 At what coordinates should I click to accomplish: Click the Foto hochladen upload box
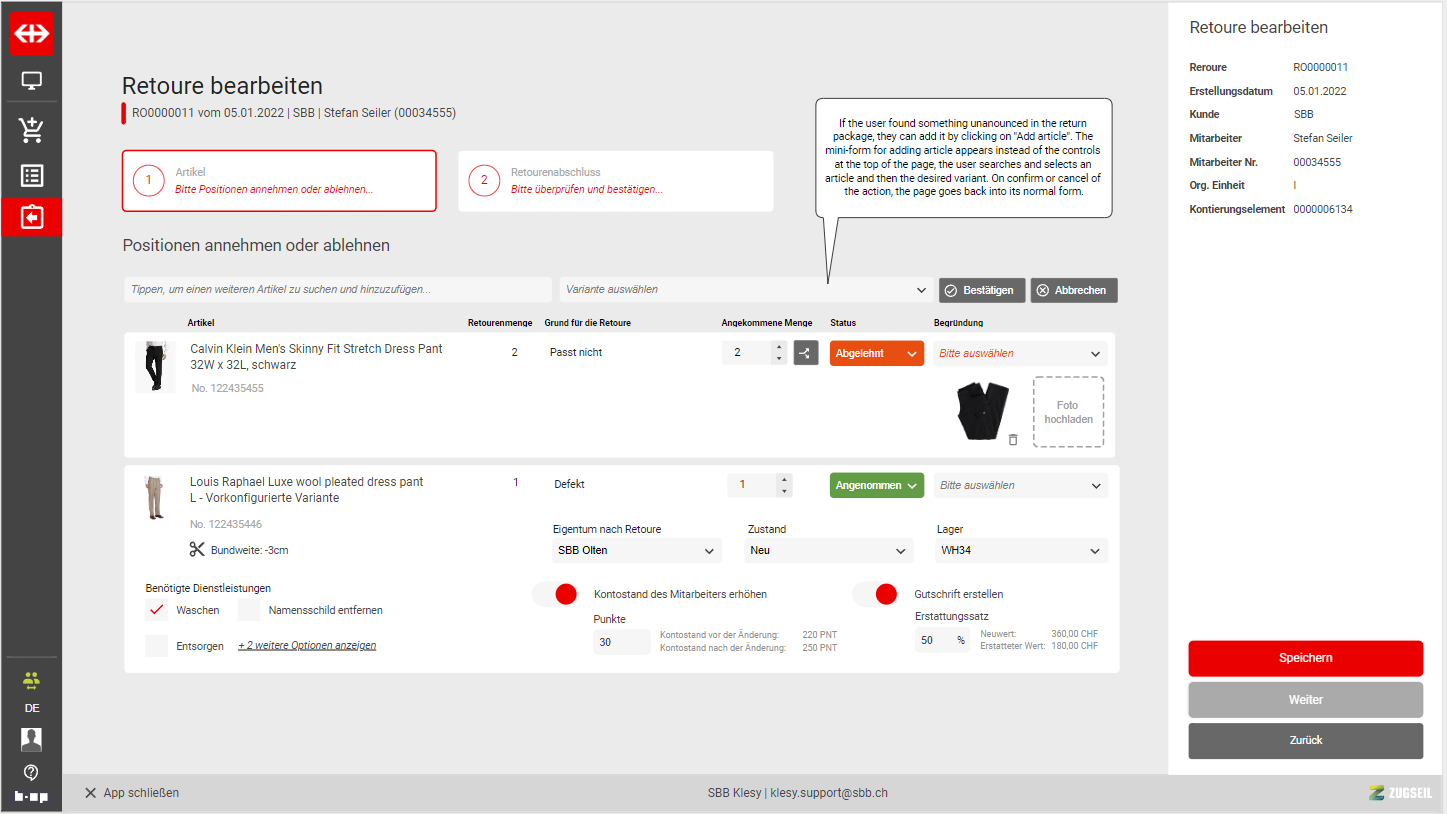(x=1068, y=412)
